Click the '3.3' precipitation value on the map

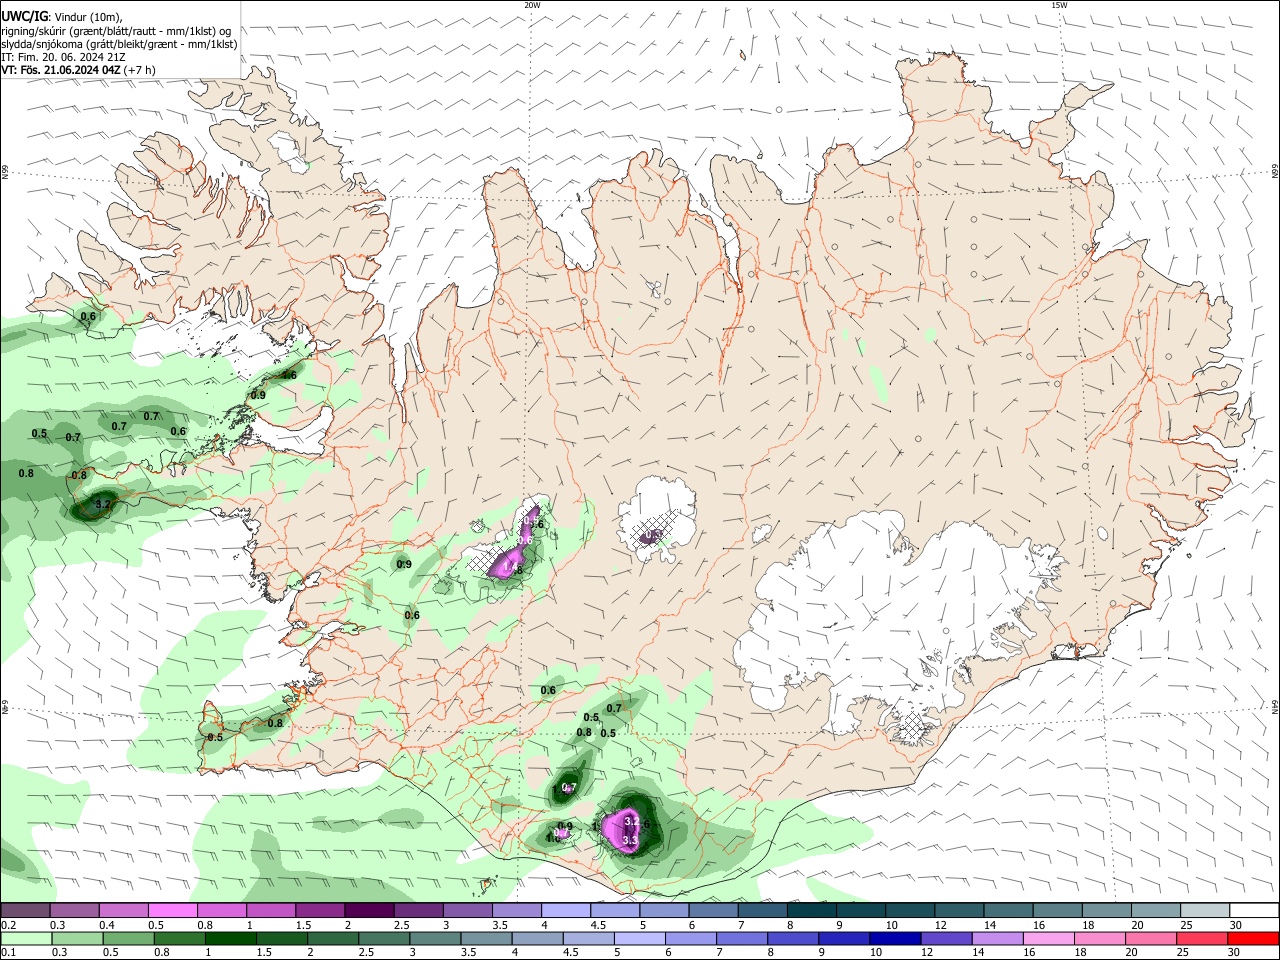tap(630, 842)
